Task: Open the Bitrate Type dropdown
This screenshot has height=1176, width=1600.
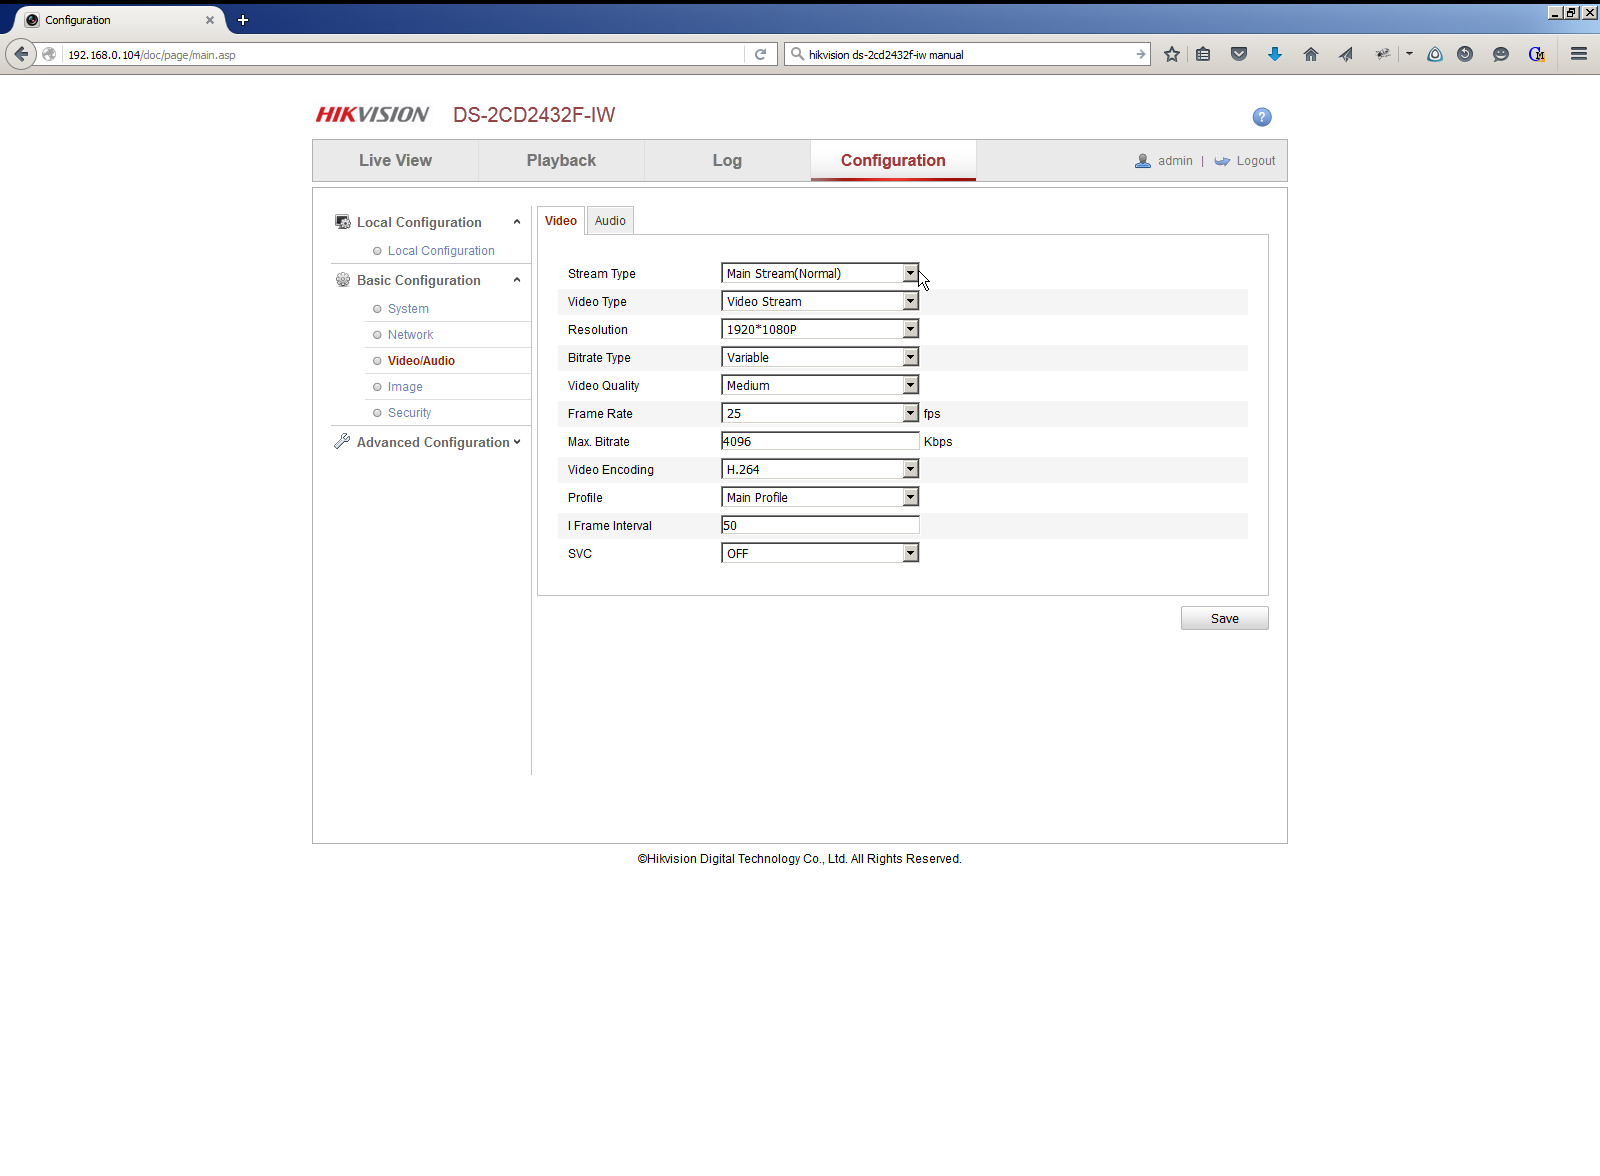Action: (820, 357)
